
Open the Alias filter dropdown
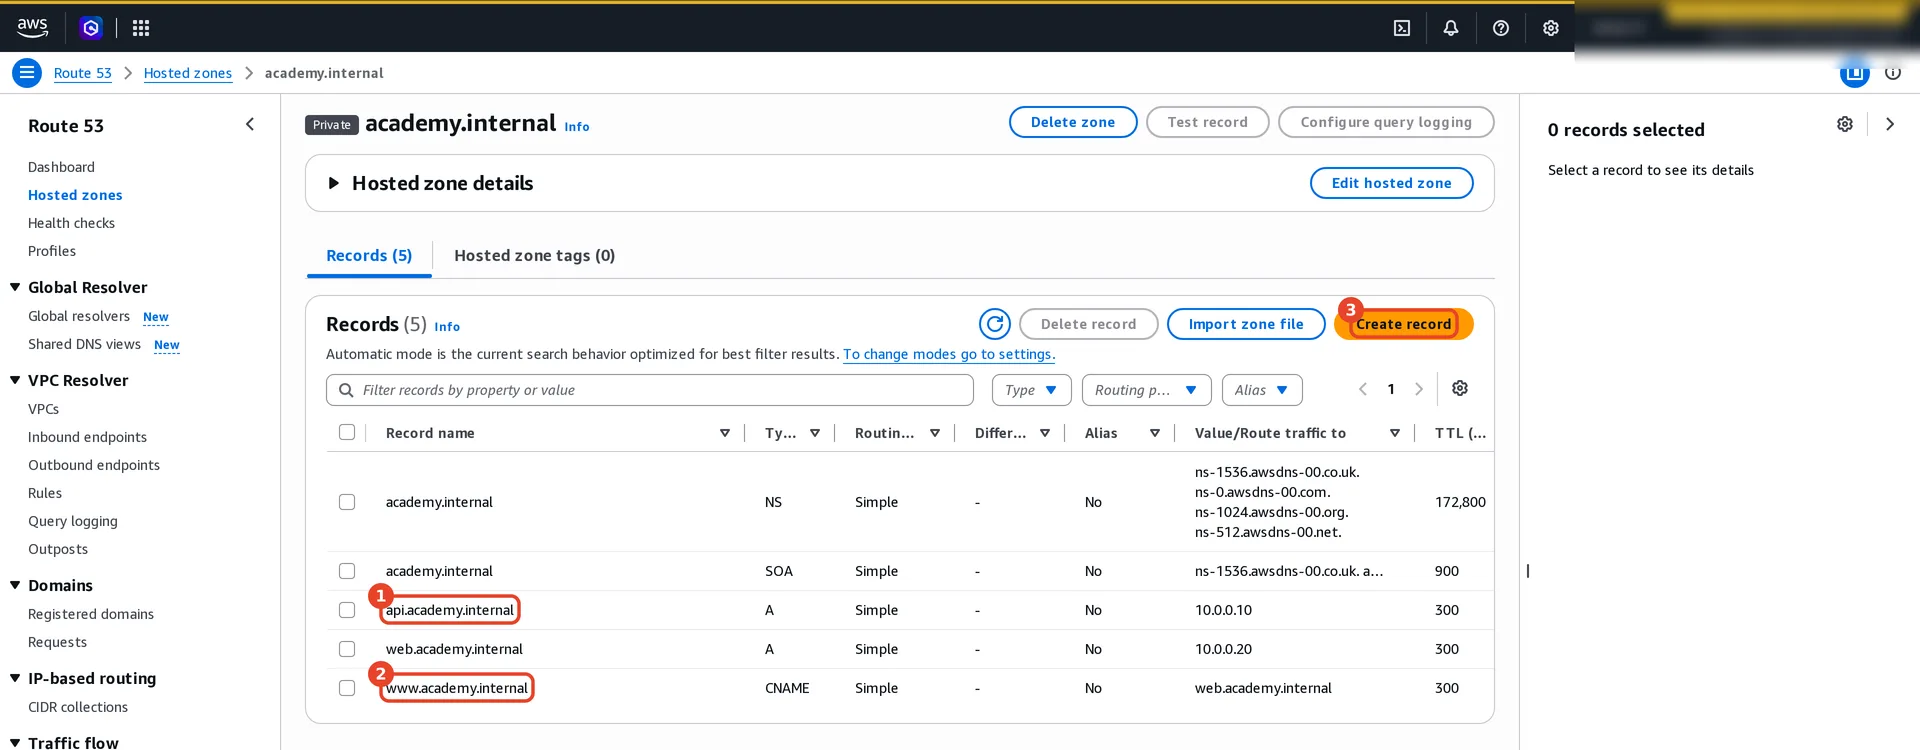[1262, 390]
